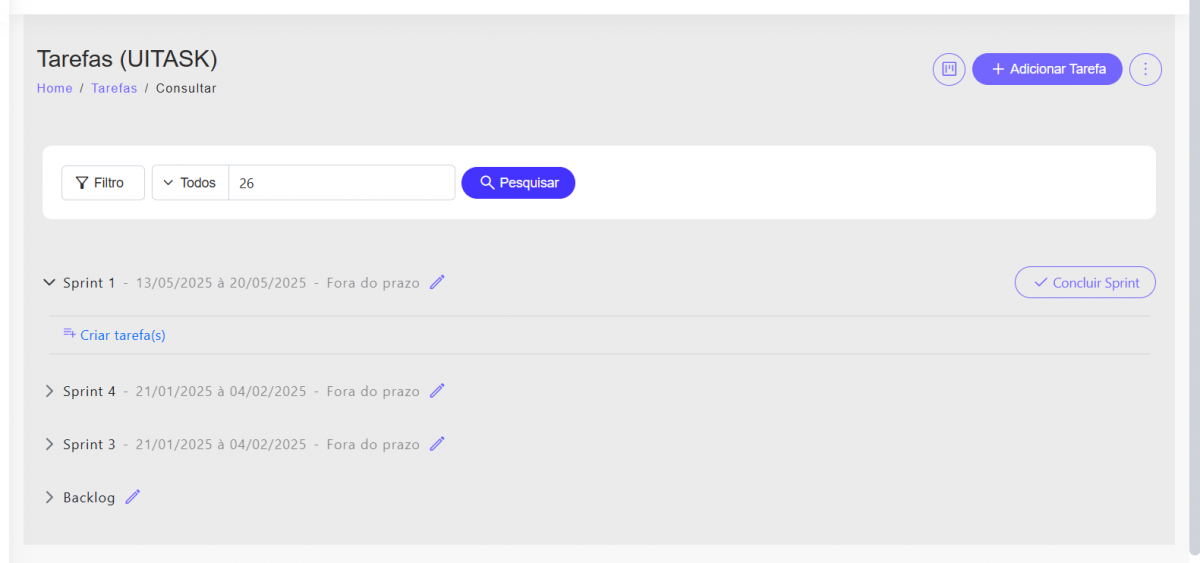Viewport: 1200px width, 563px height.
Task: Expand the Sprint 4 section
Action: 49,391
